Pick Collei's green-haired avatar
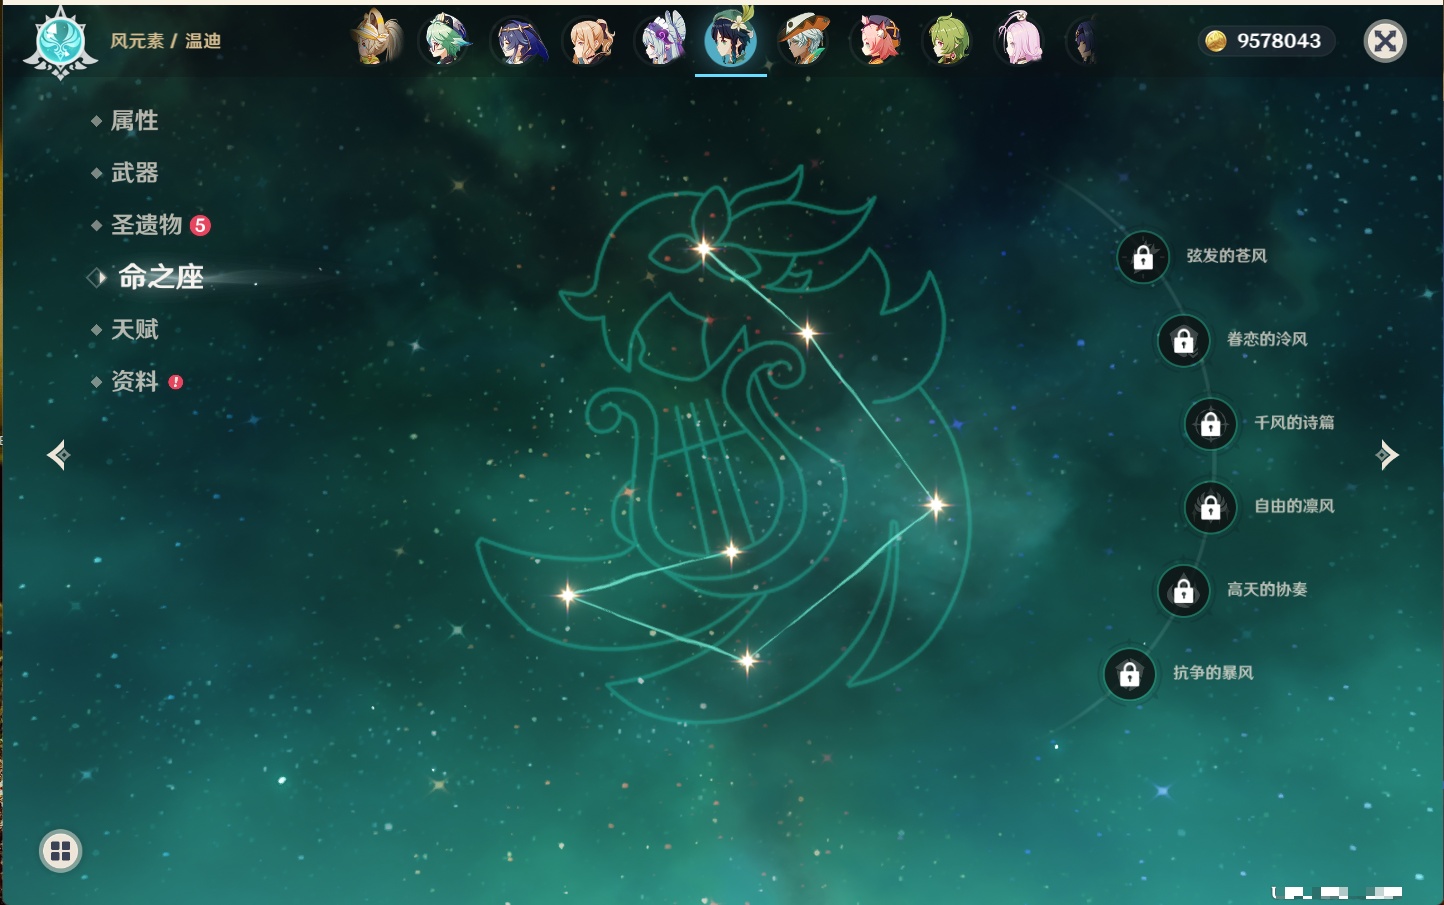 coord(948,41)
